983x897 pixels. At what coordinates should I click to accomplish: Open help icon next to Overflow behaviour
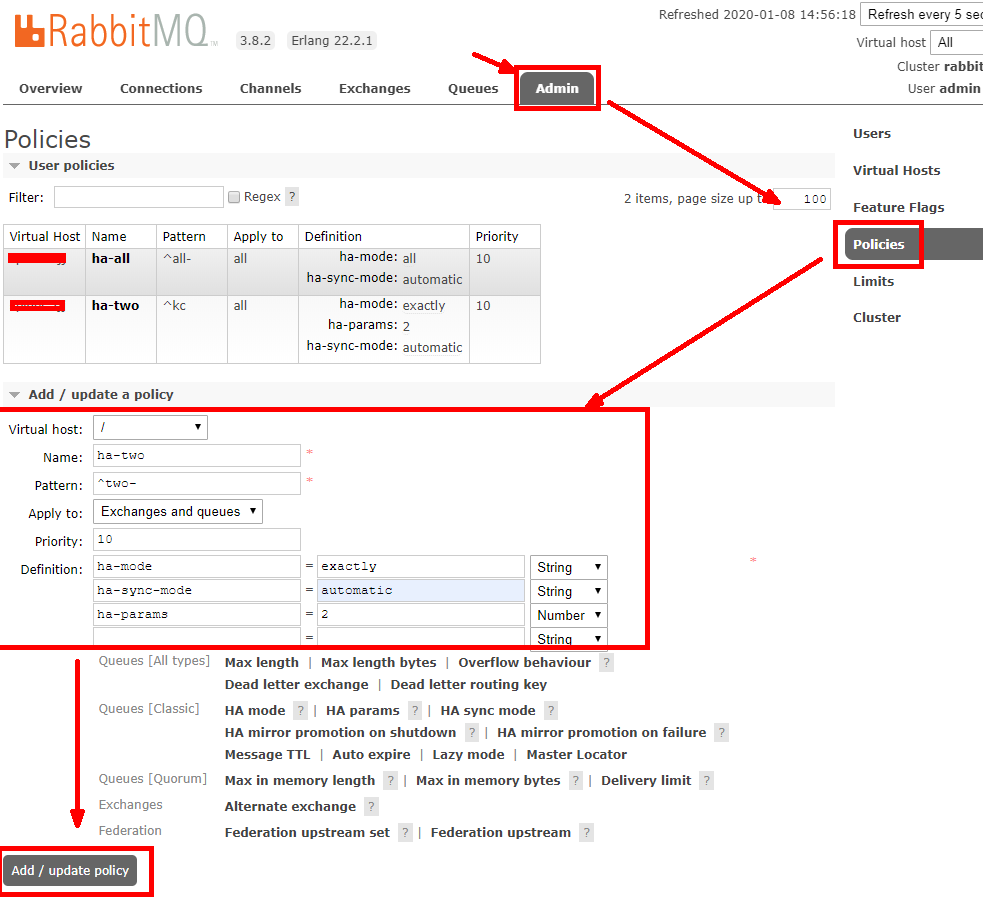point(606,663)
